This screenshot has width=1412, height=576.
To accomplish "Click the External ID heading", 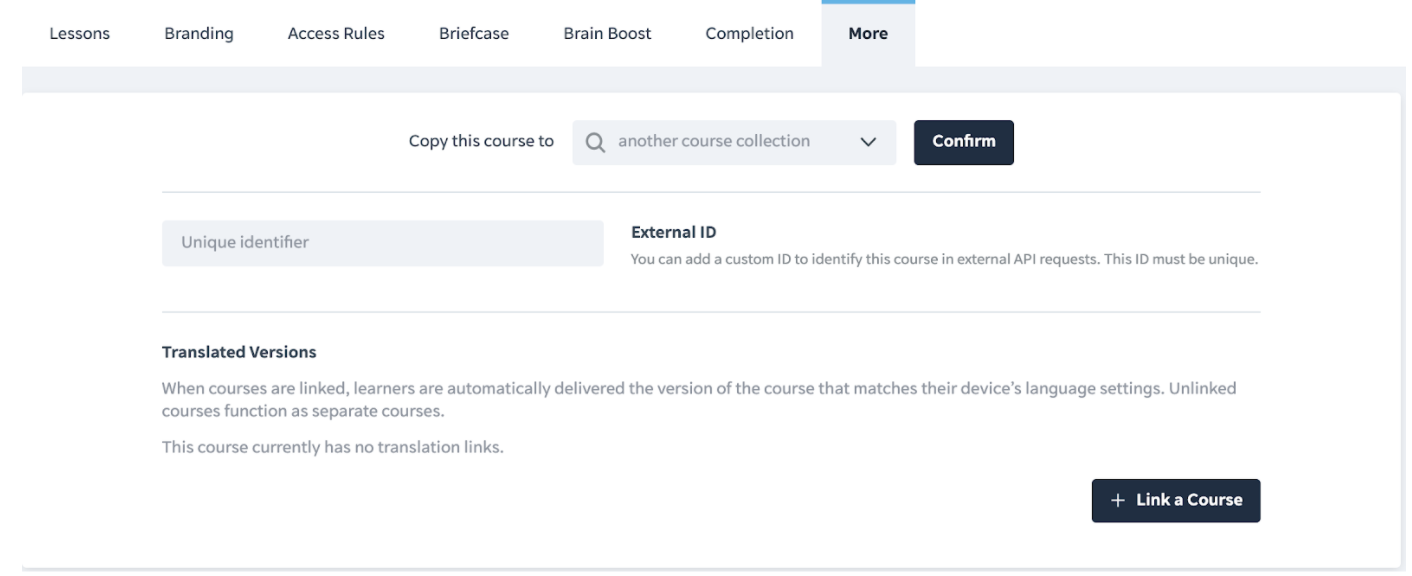I will coord(674,232).
